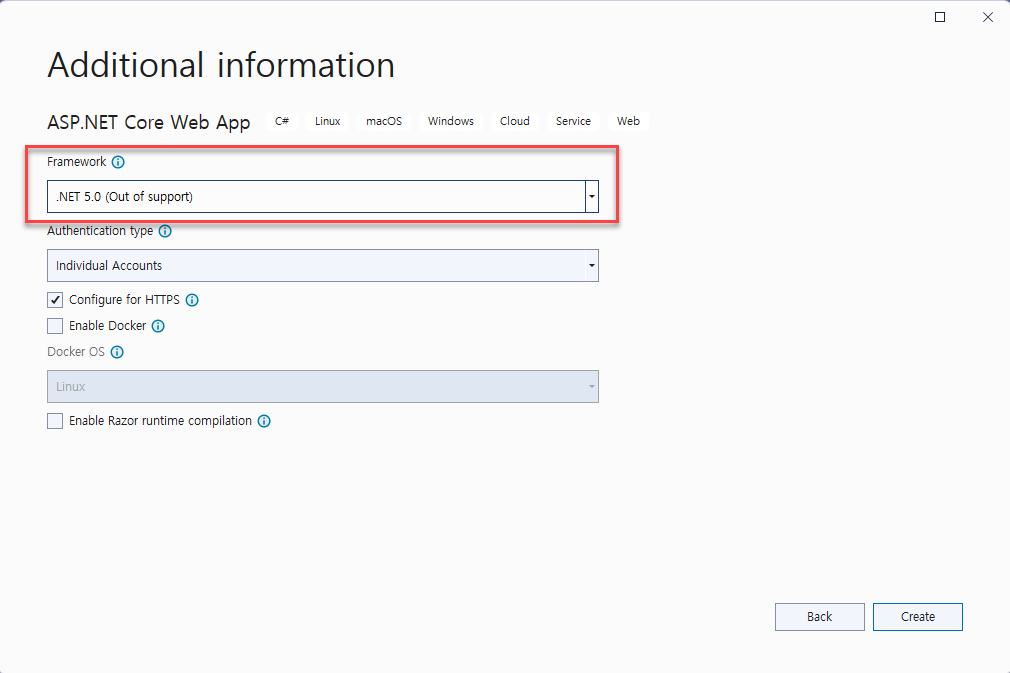Maximize the dialog window
This screenshot has width=1010, height=673.
pos(940,17)
